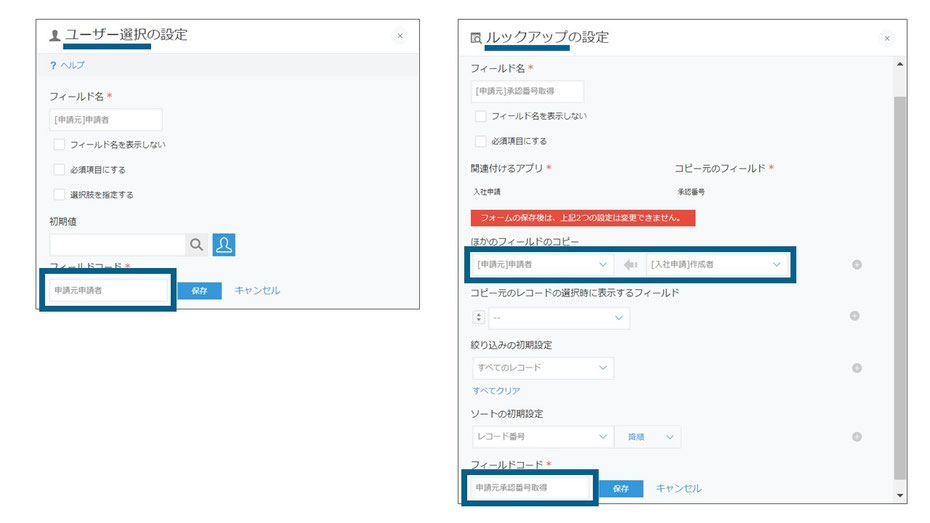Click すべてクリア link
Viewport: 930px width, 523px height.
pyautogui.click(x=496, y=391)
